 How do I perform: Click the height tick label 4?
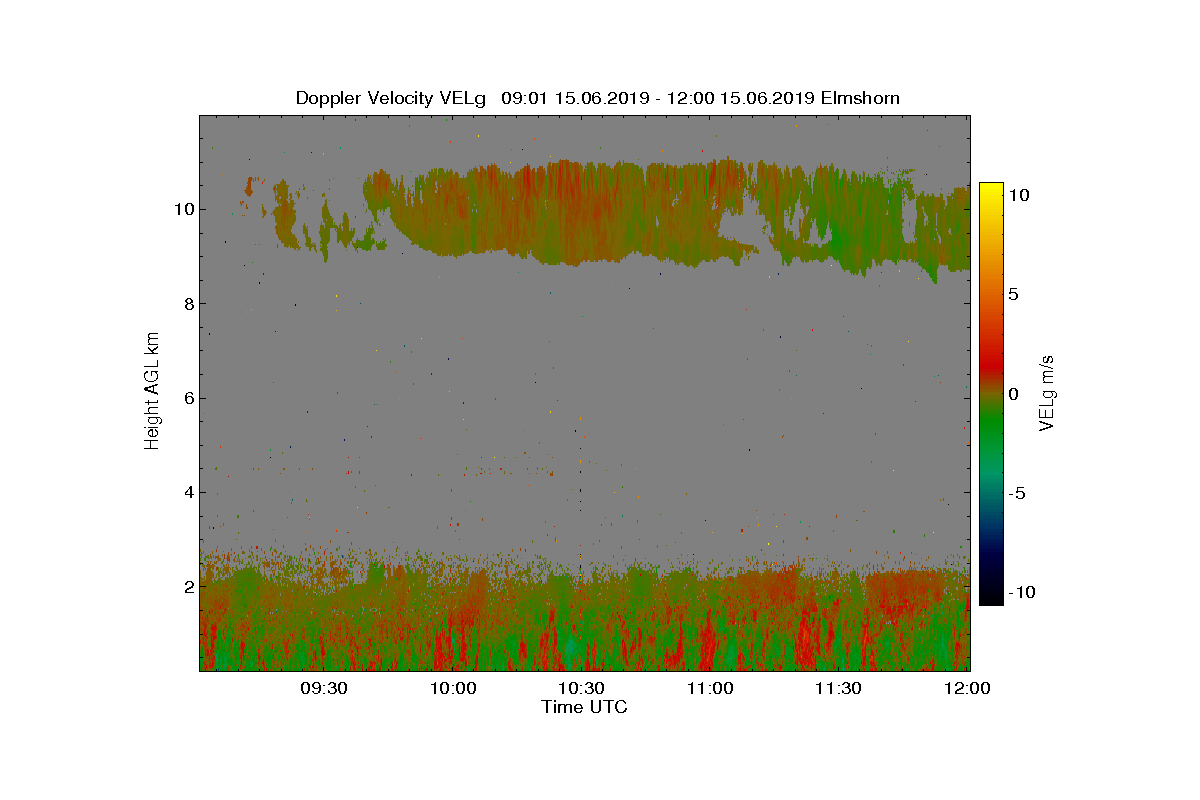click(187, 492)
